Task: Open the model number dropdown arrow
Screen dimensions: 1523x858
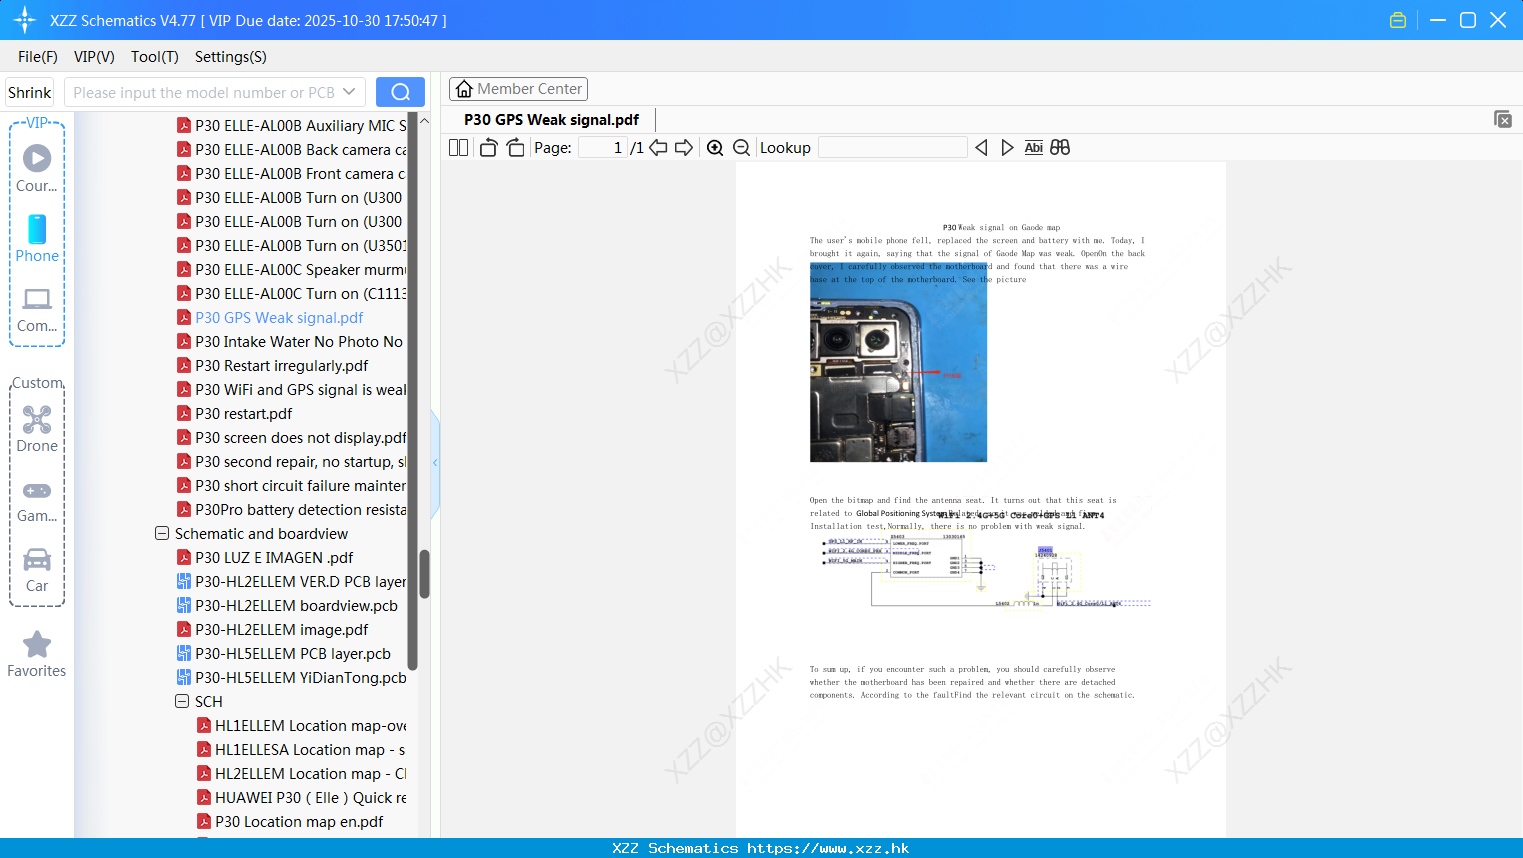Action: click(349, 92)
